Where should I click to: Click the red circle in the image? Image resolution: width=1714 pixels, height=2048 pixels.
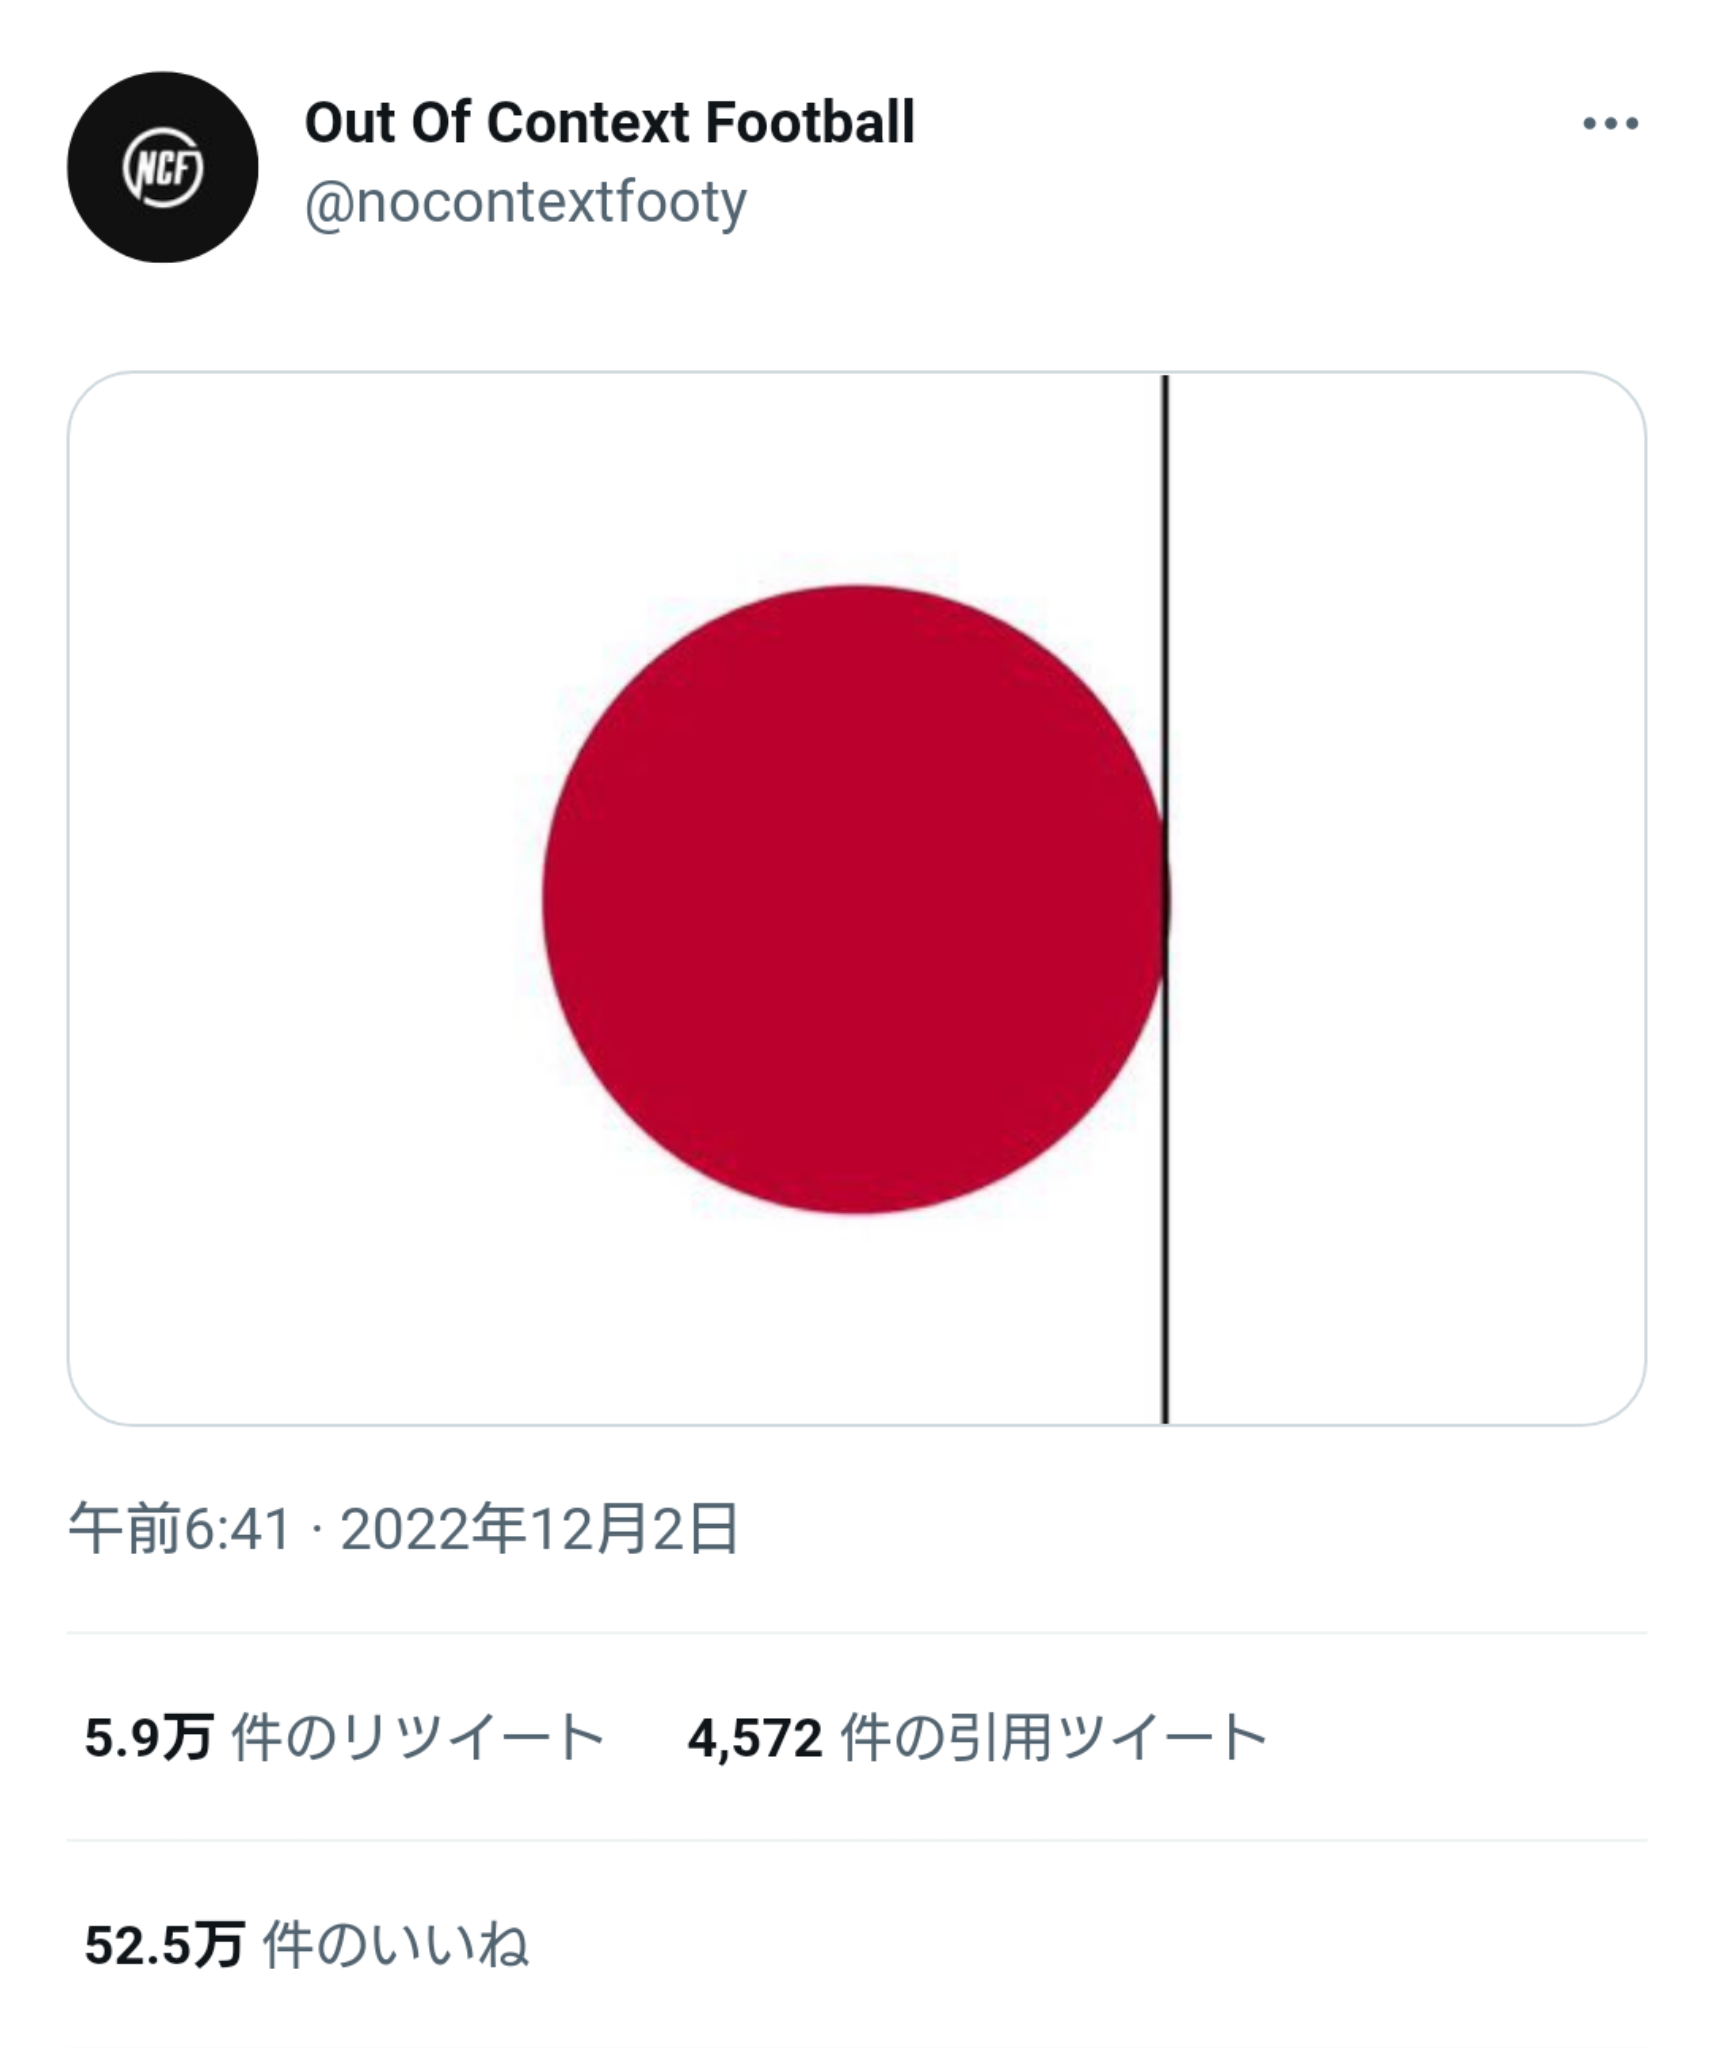click(855, 900)
